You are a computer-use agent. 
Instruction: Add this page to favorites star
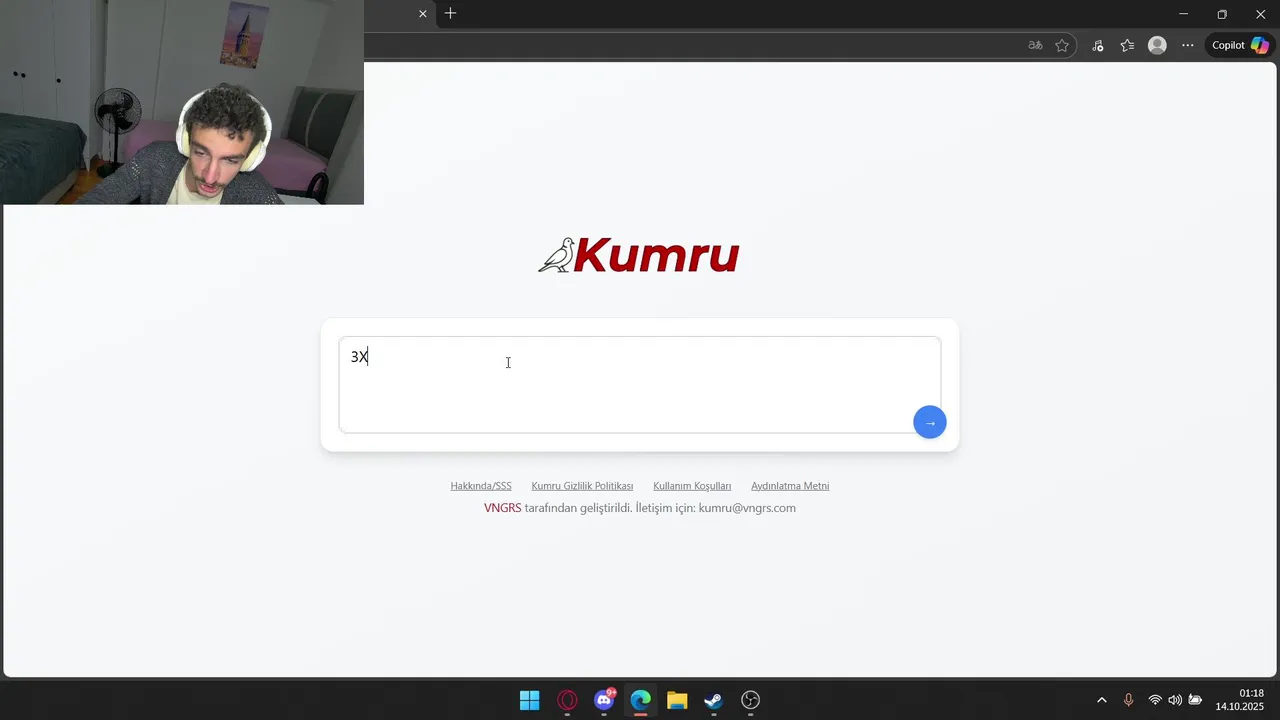click(x=1062, y=45)
